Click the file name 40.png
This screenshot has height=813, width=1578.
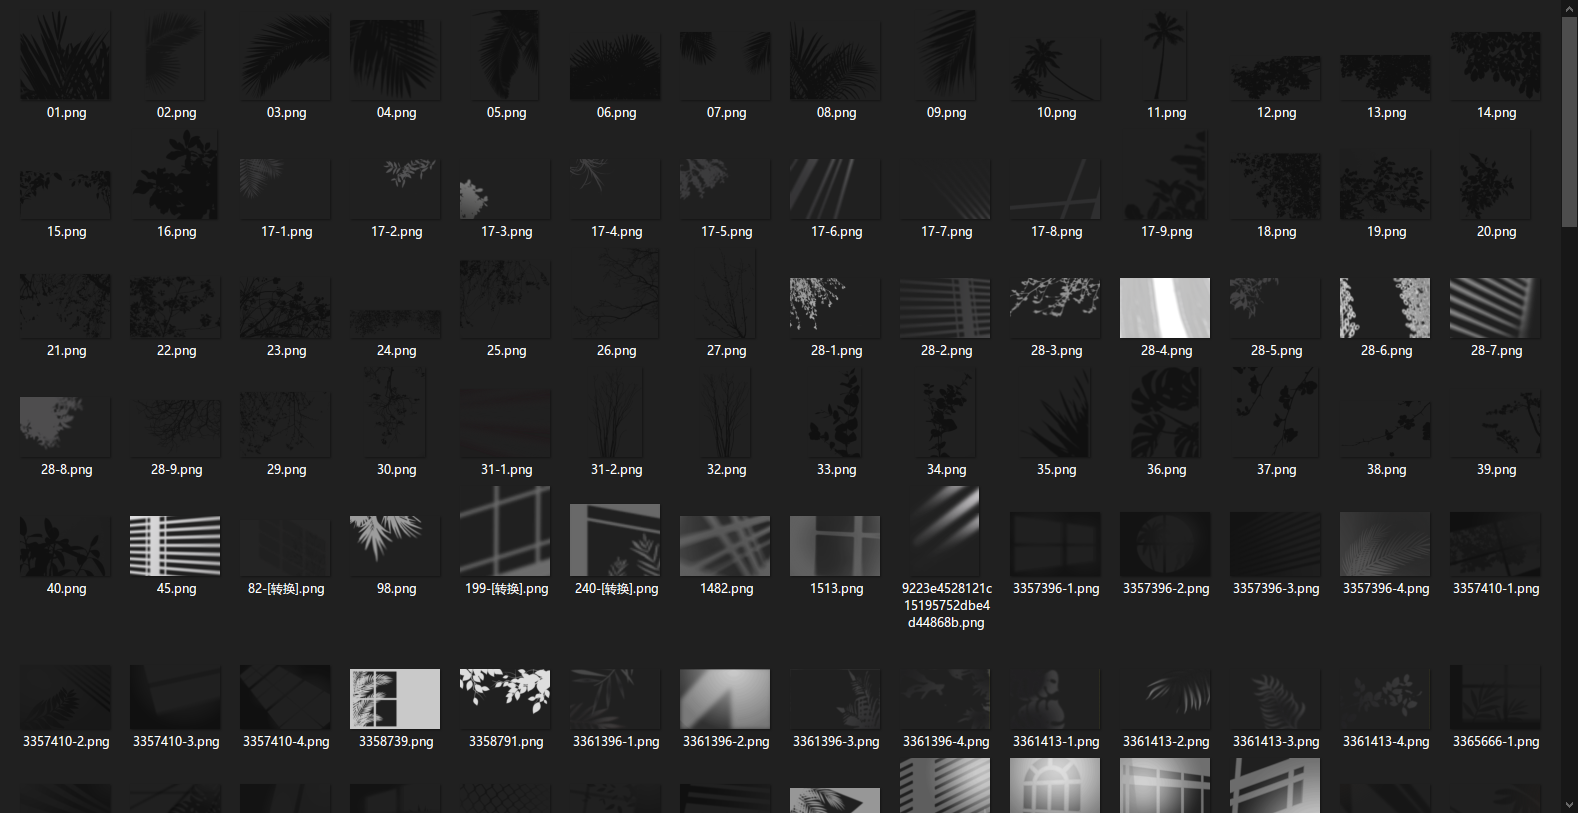66,589
